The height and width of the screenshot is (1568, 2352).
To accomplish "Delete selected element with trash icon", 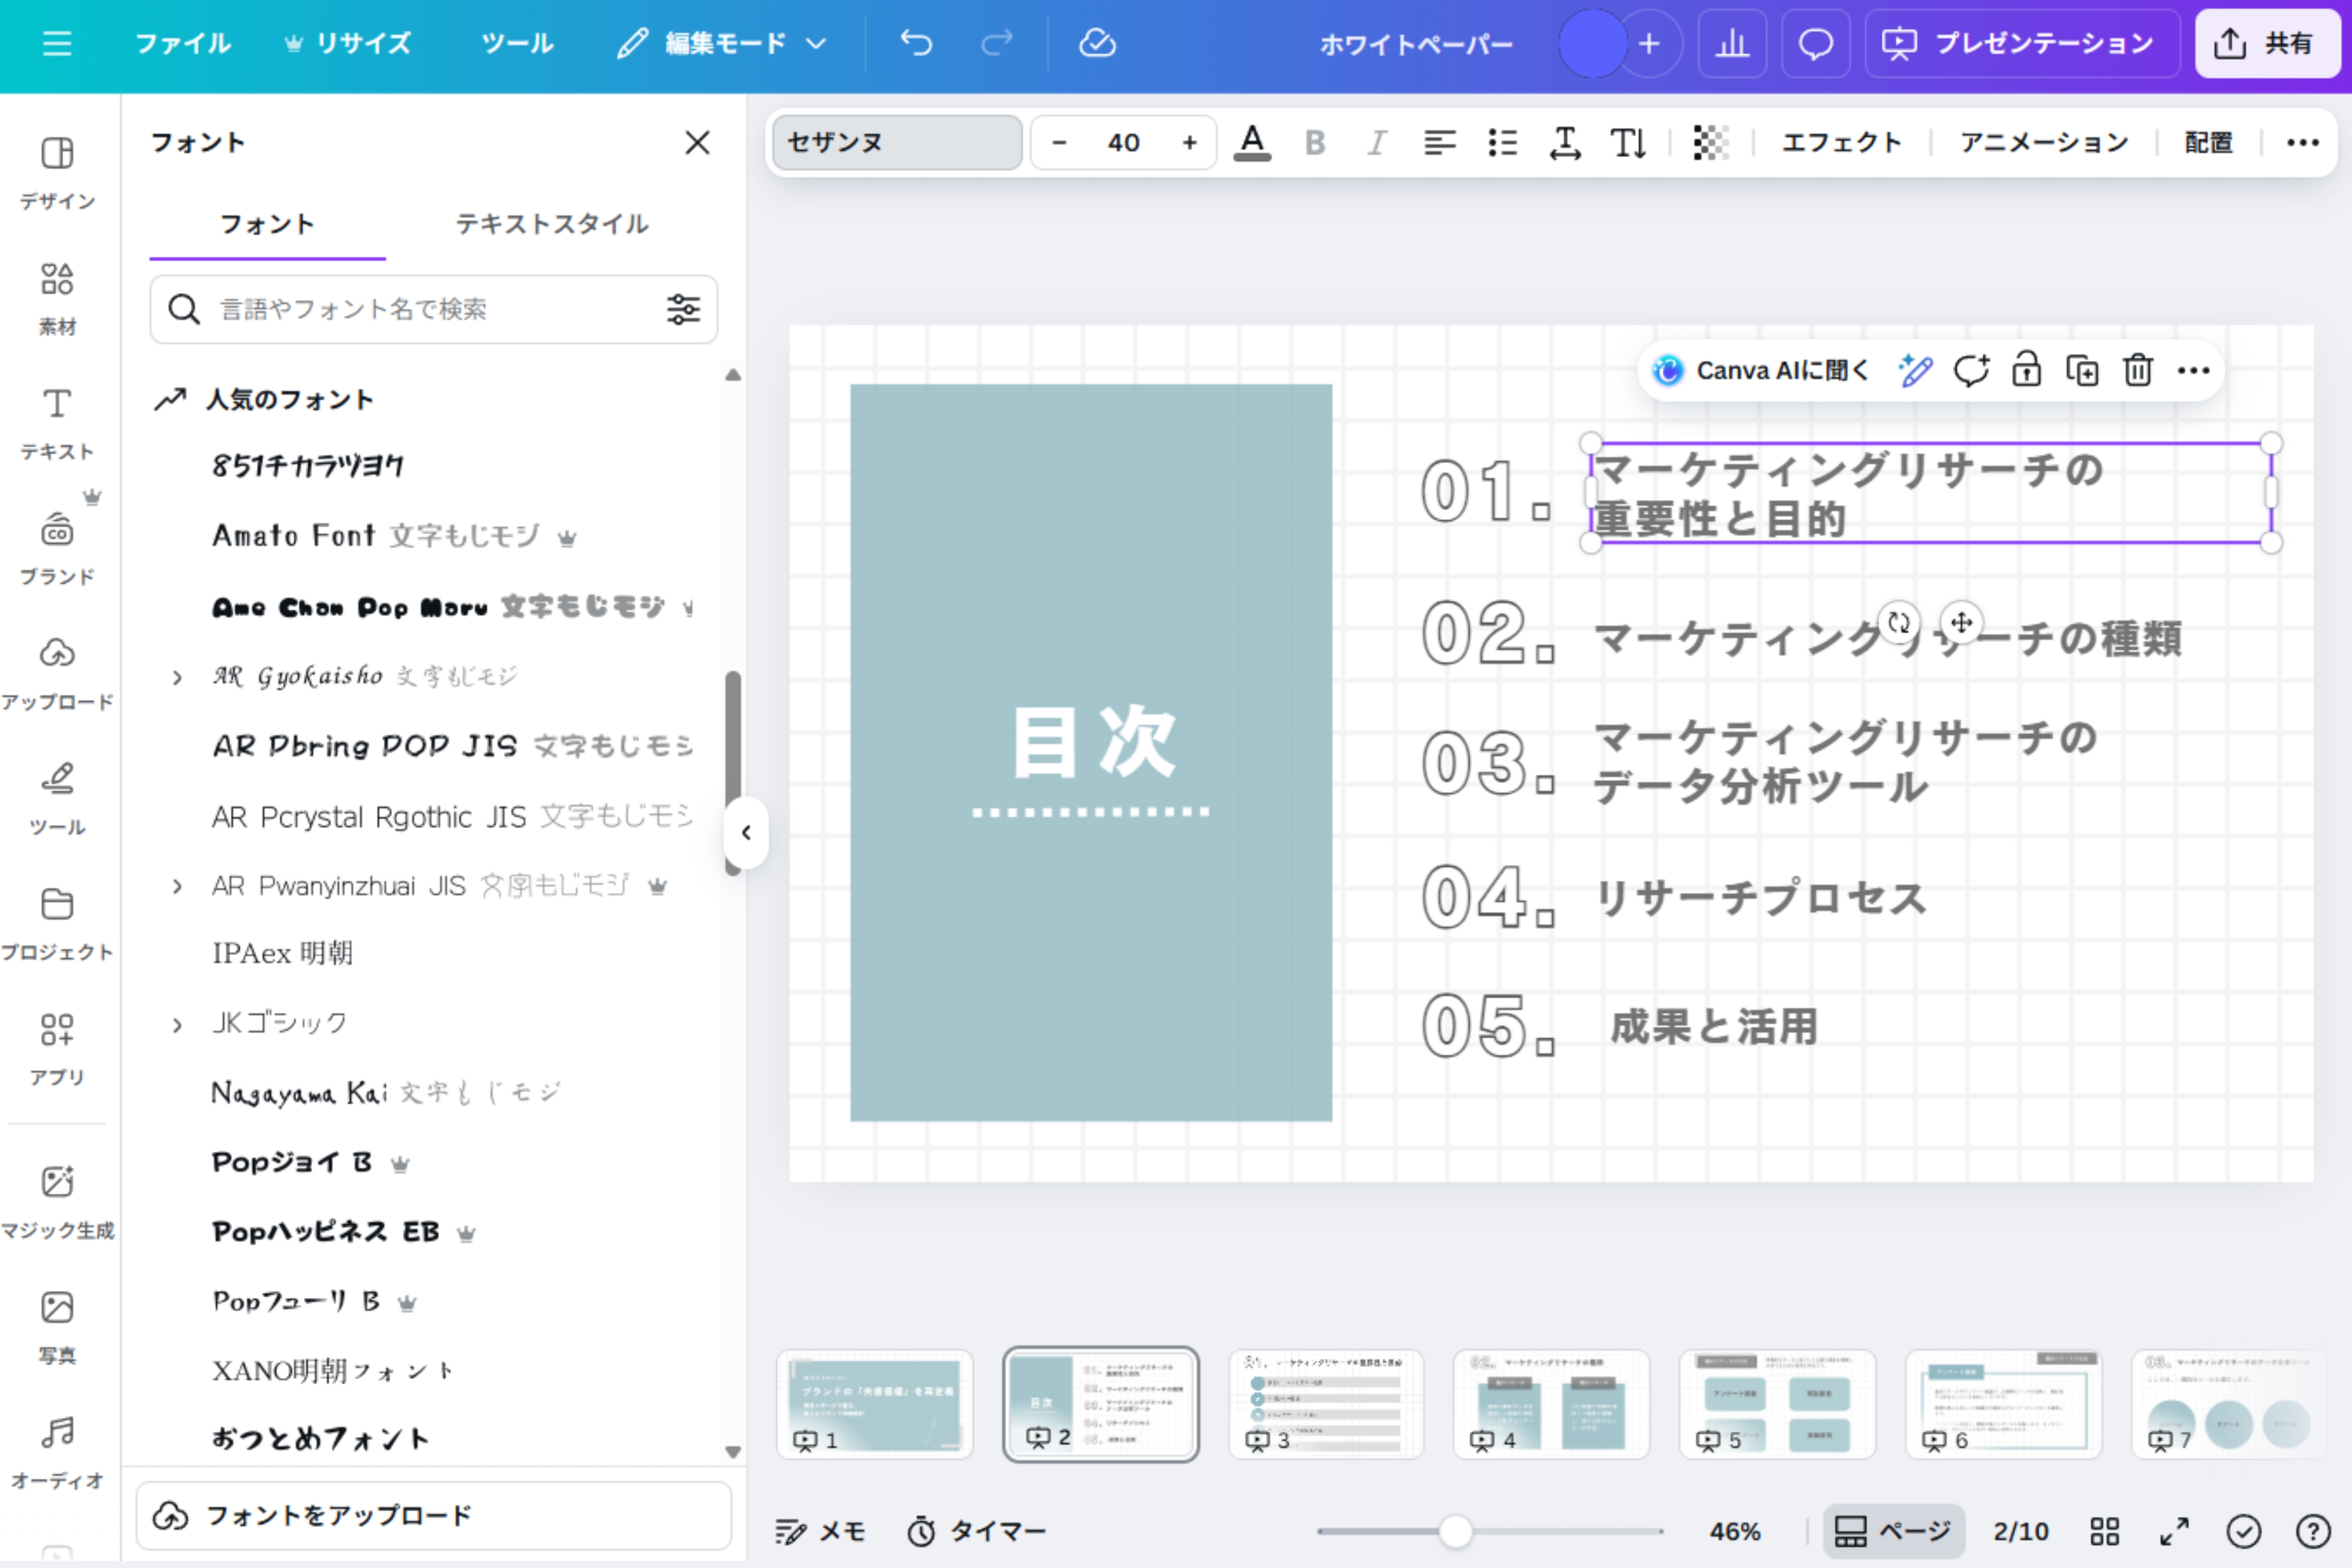I will [2138, 371].
